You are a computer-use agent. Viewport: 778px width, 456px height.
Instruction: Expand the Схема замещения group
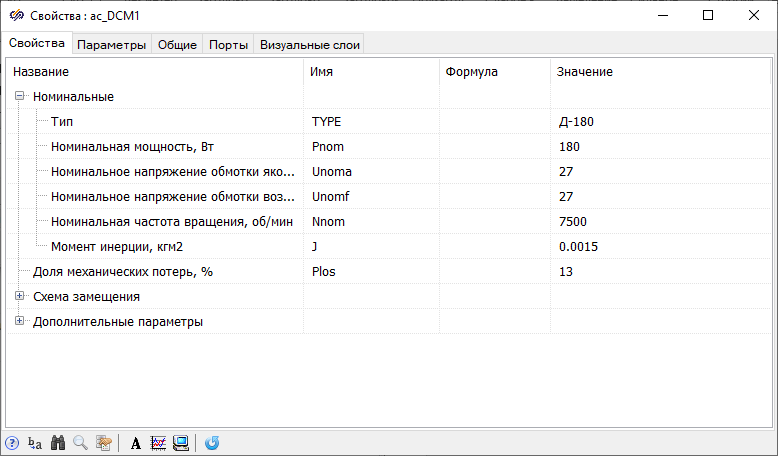click(x=19, y=297)
